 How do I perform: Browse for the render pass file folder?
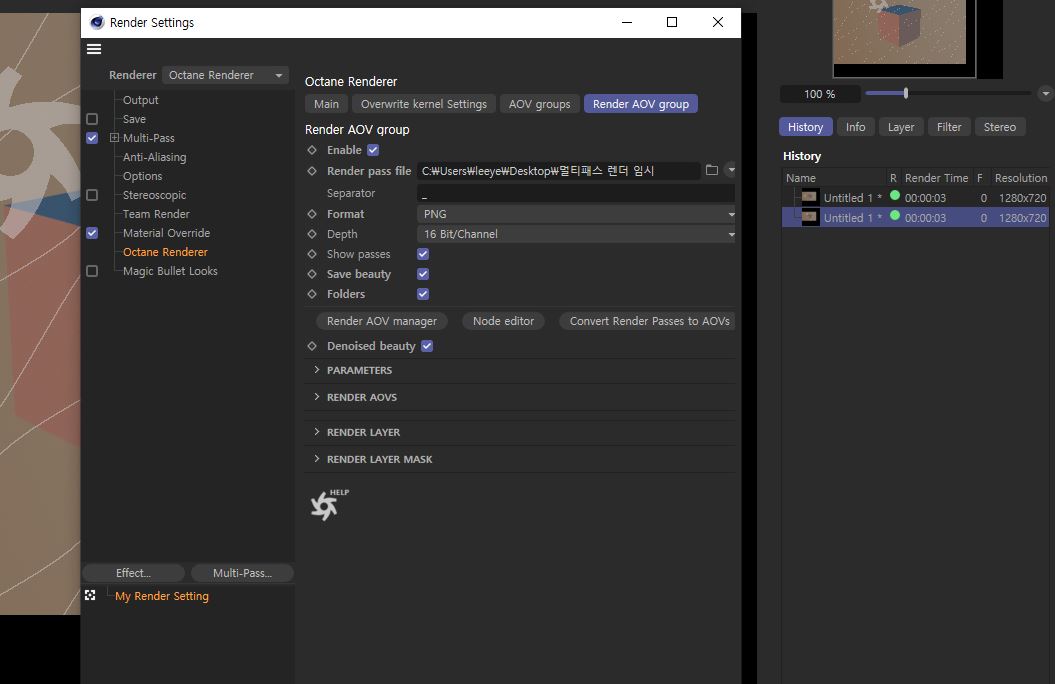[x=712, y=170]
